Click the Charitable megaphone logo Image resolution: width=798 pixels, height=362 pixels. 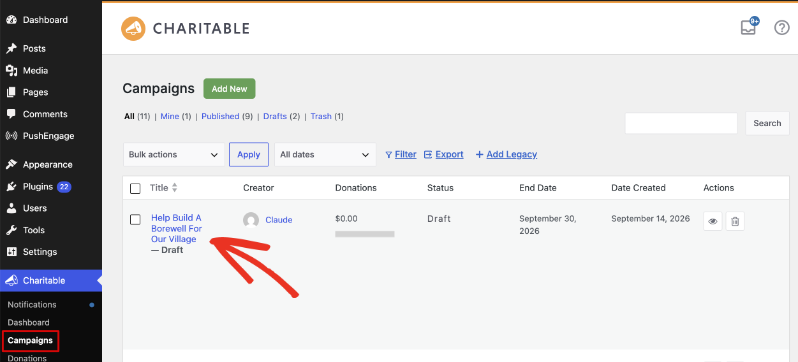coord(133,29)
